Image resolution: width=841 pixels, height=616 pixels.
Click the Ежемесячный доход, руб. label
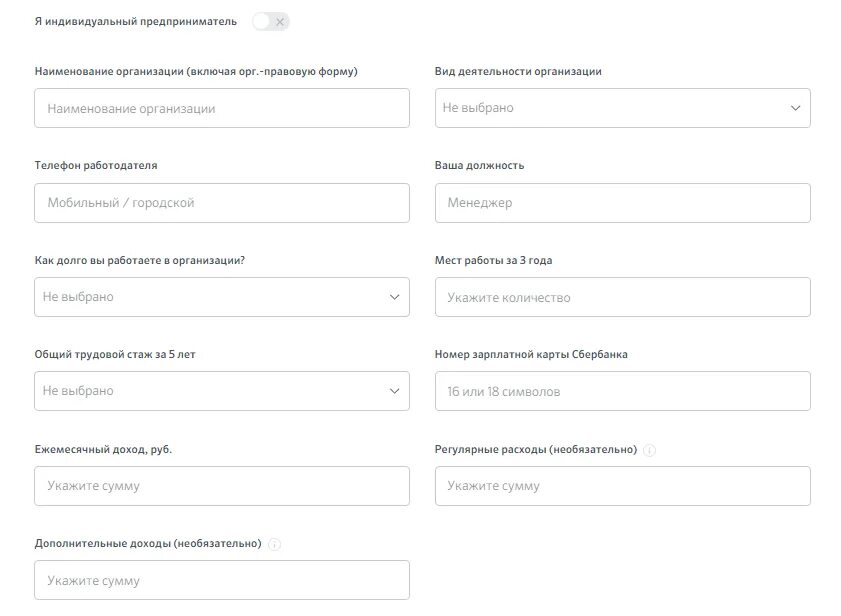tap(103, 450)
